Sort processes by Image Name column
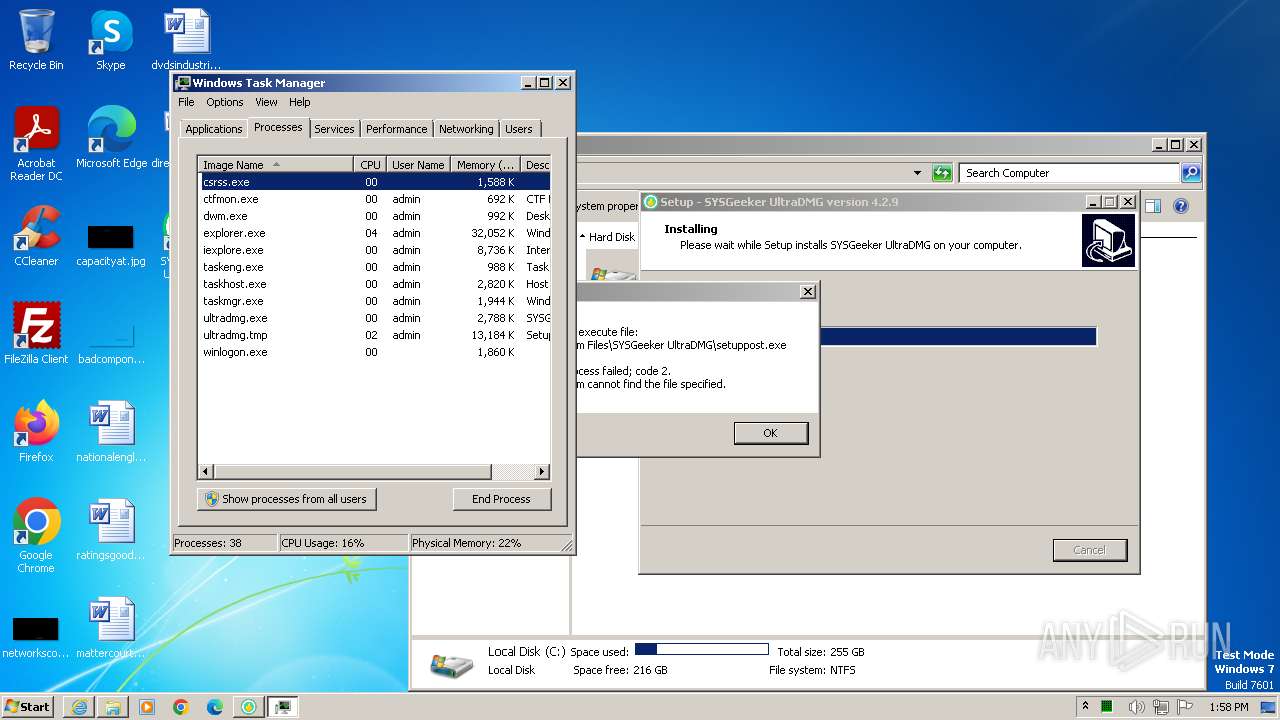 pyautogui.click(x=276, y=165)
